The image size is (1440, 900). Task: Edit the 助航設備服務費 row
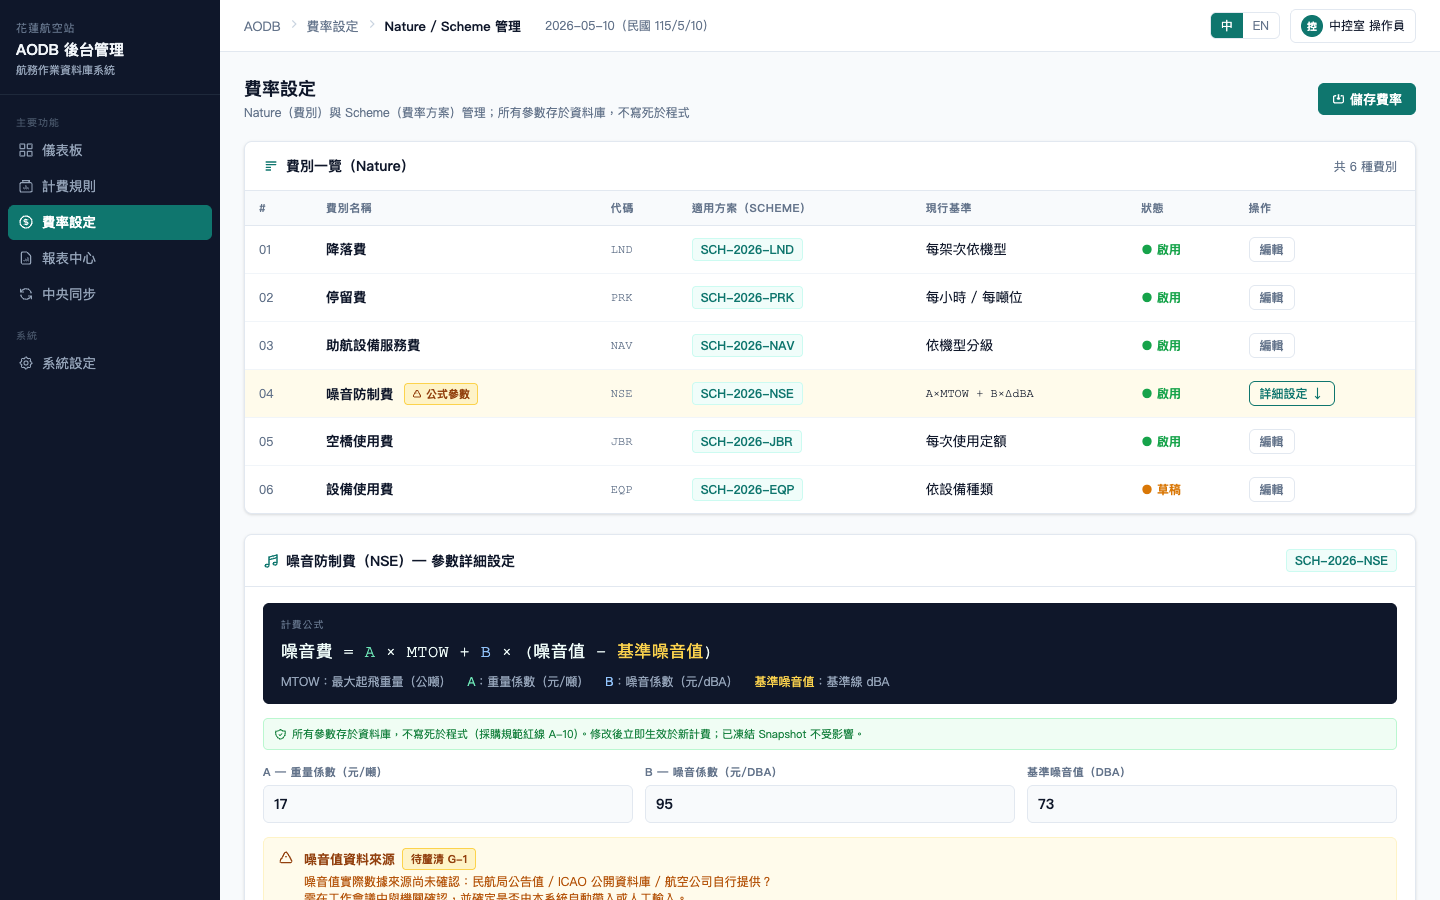(1272, 346)
